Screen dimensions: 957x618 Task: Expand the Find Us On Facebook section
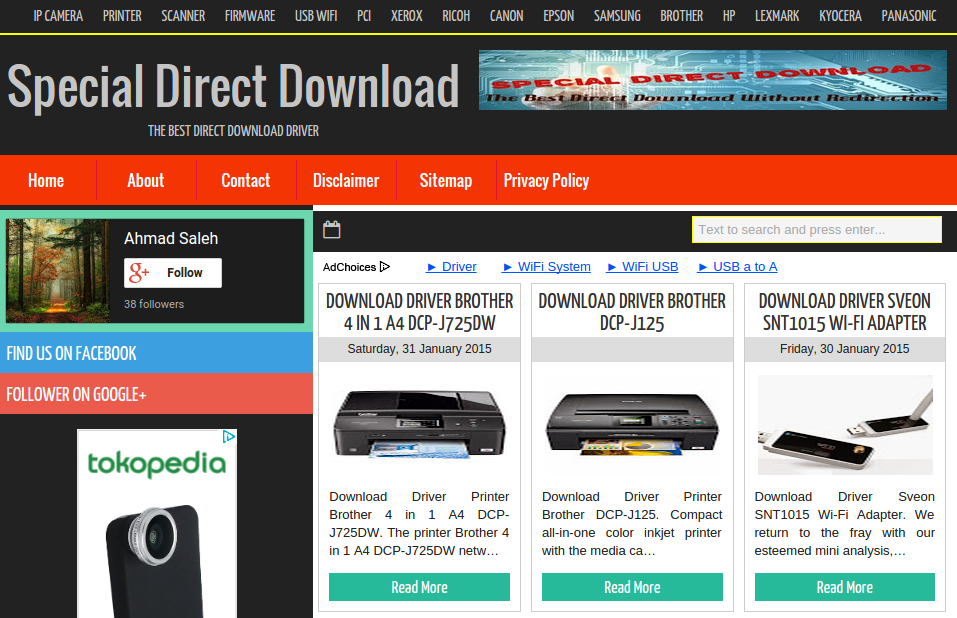[x=156, y=353]
